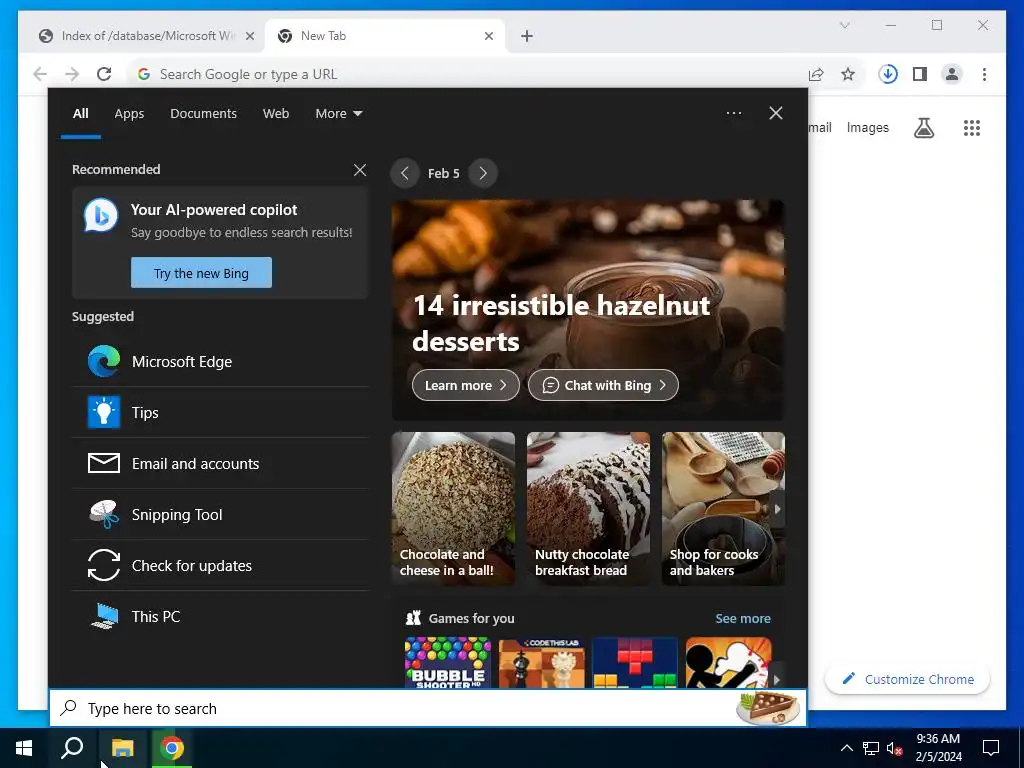1024x768 pixels.
Task: Click the Bing copilot logo icon
Action: [x=101, y=215]
